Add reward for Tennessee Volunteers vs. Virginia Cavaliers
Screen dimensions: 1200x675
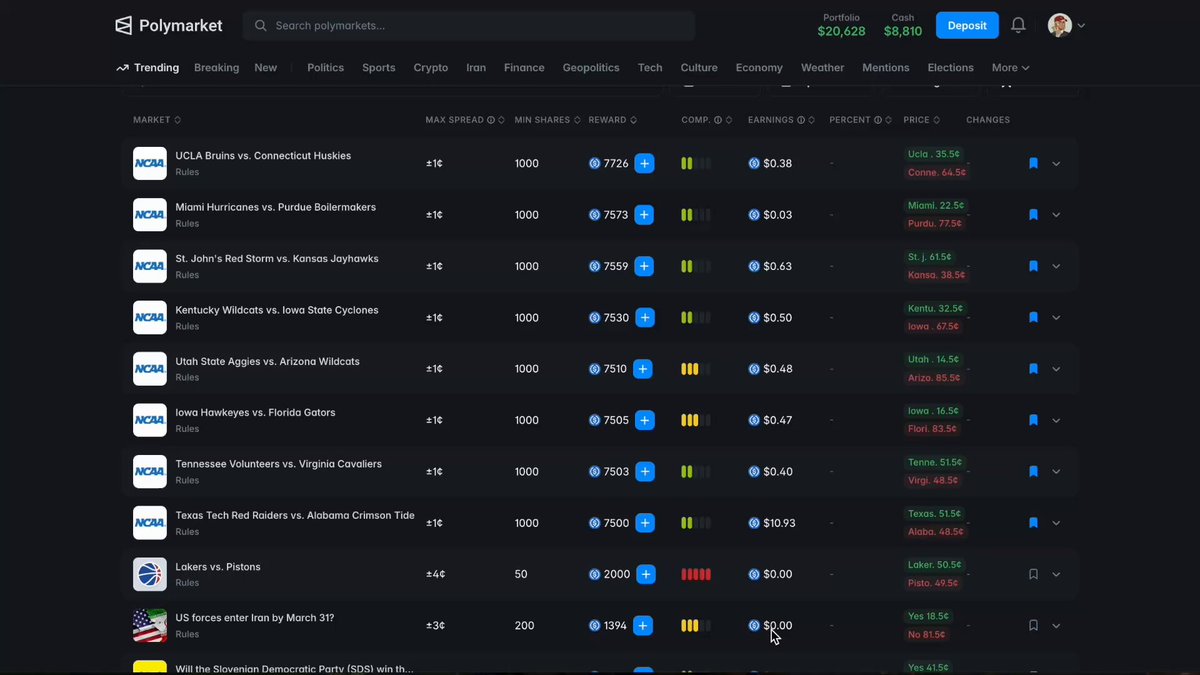pyautogui.click(x=645, y=471)
